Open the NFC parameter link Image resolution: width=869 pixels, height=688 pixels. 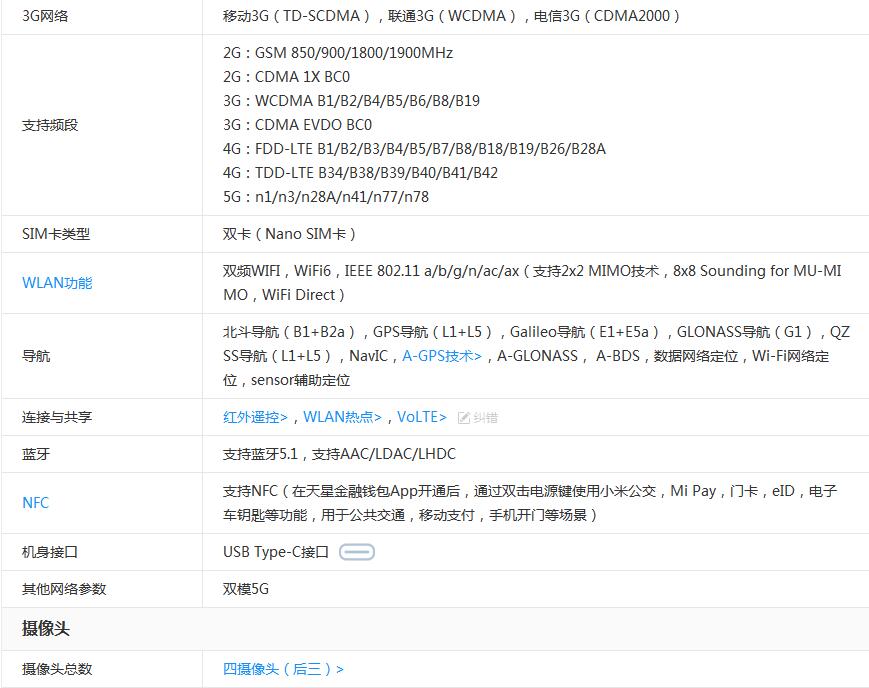(35, 503)
